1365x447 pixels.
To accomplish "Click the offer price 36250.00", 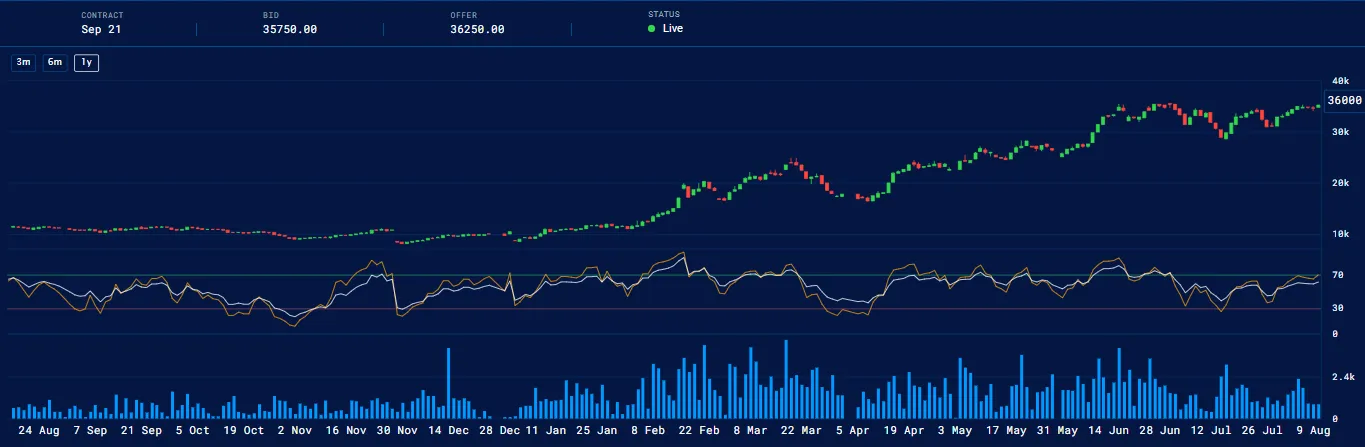I will coord(477,29).
